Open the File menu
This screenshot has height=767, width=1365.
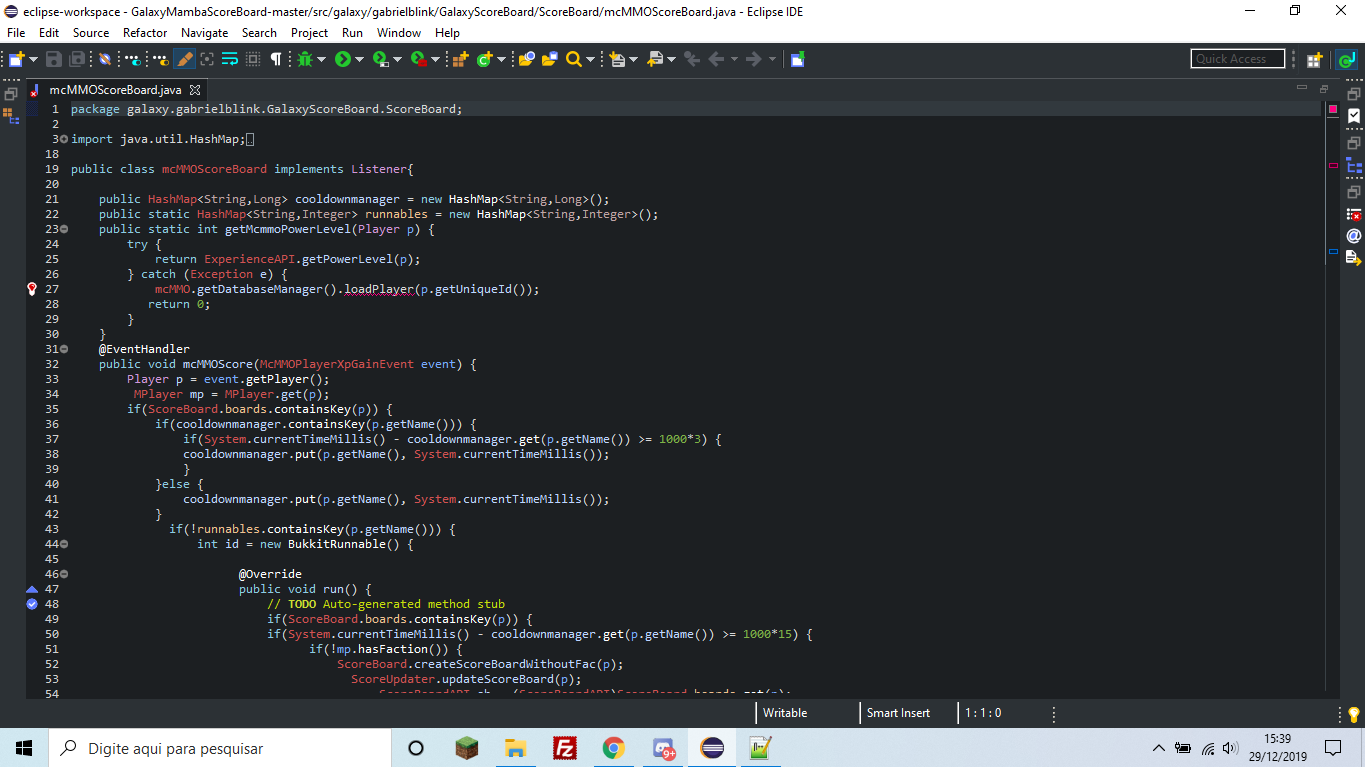[16, 32]
